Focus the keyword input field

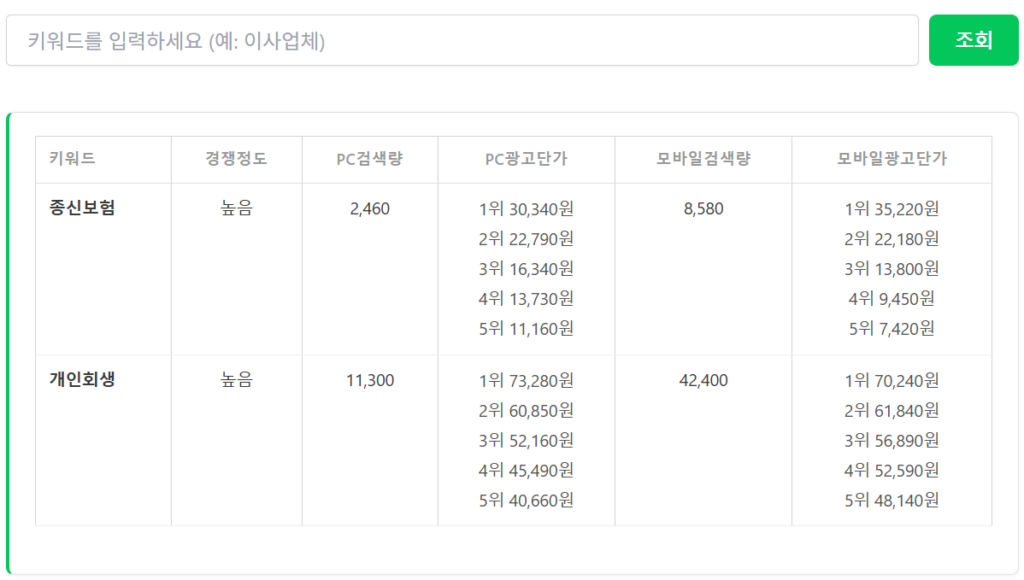[x=462, y=40]
